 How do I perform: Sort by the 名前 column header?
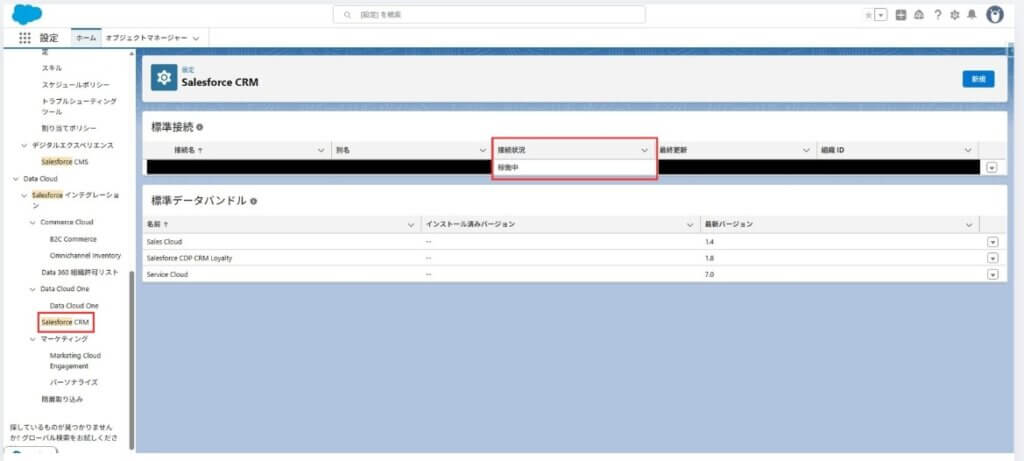[x=157, y=225]
